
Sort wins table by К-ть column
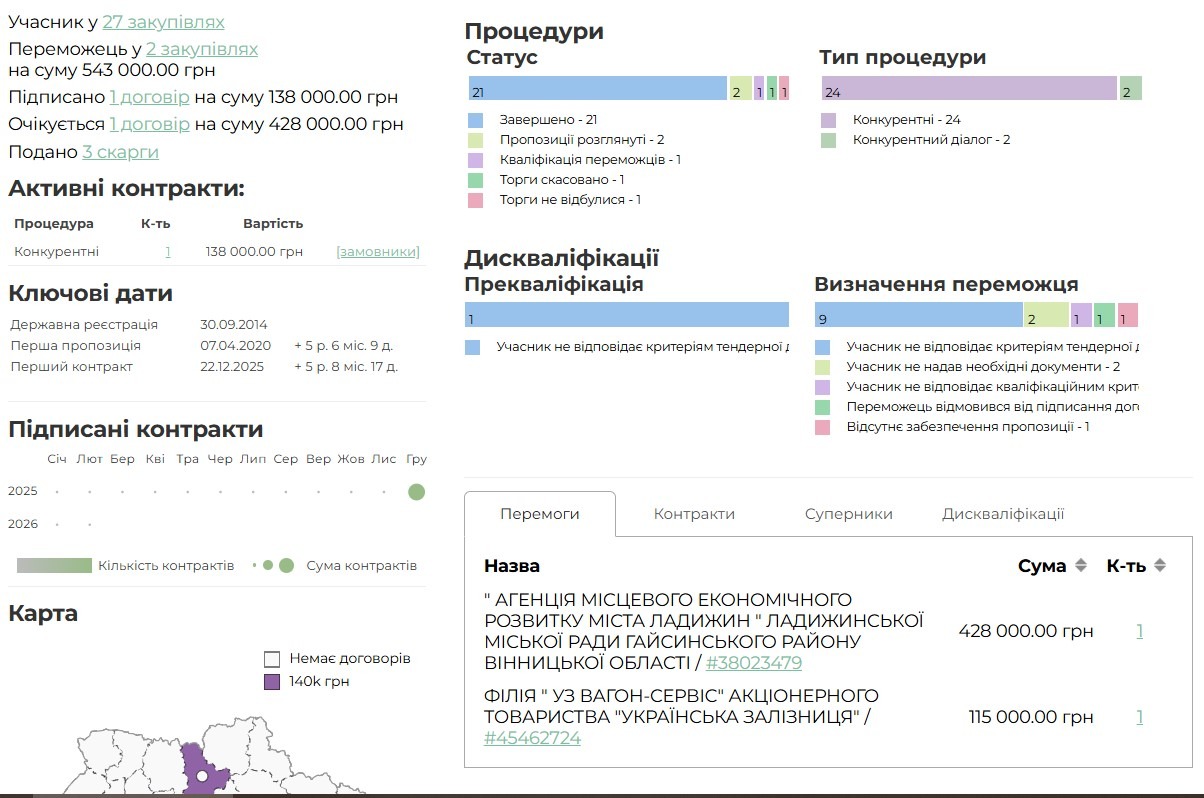[x=1160, y=566]
